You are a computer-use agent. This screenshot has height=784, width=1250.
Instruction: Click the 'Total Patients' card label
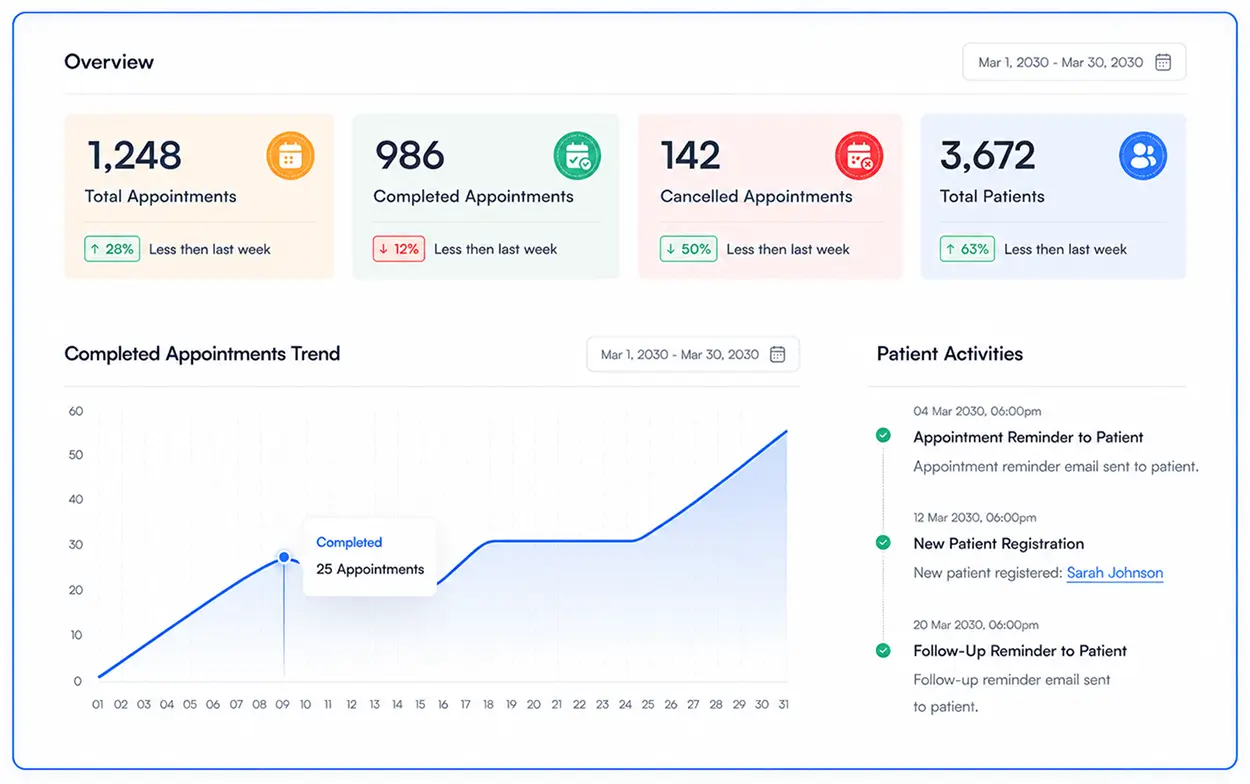pyautogui.click(x=992, y=196)
